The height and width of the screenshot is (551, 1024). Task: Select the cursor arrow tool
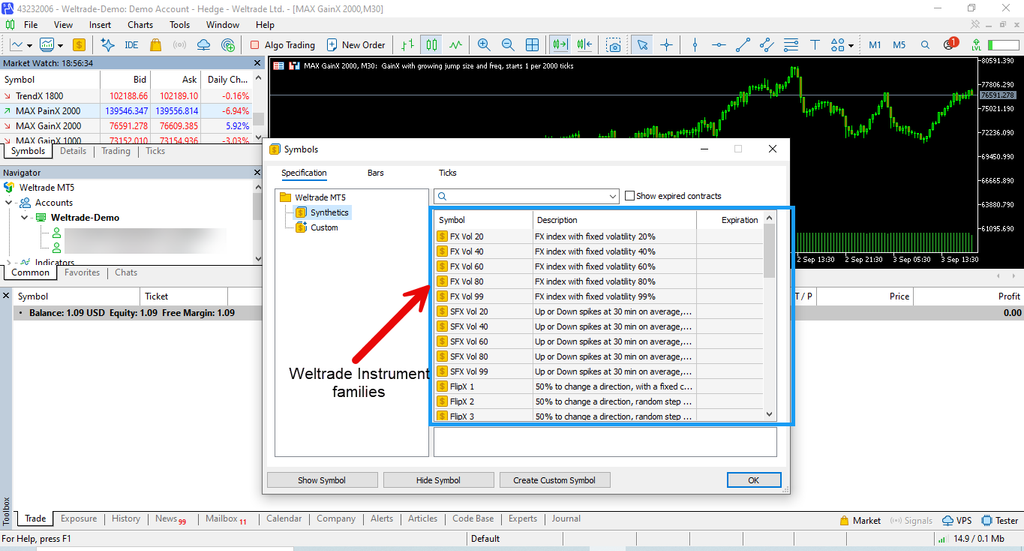click(643, 45)
